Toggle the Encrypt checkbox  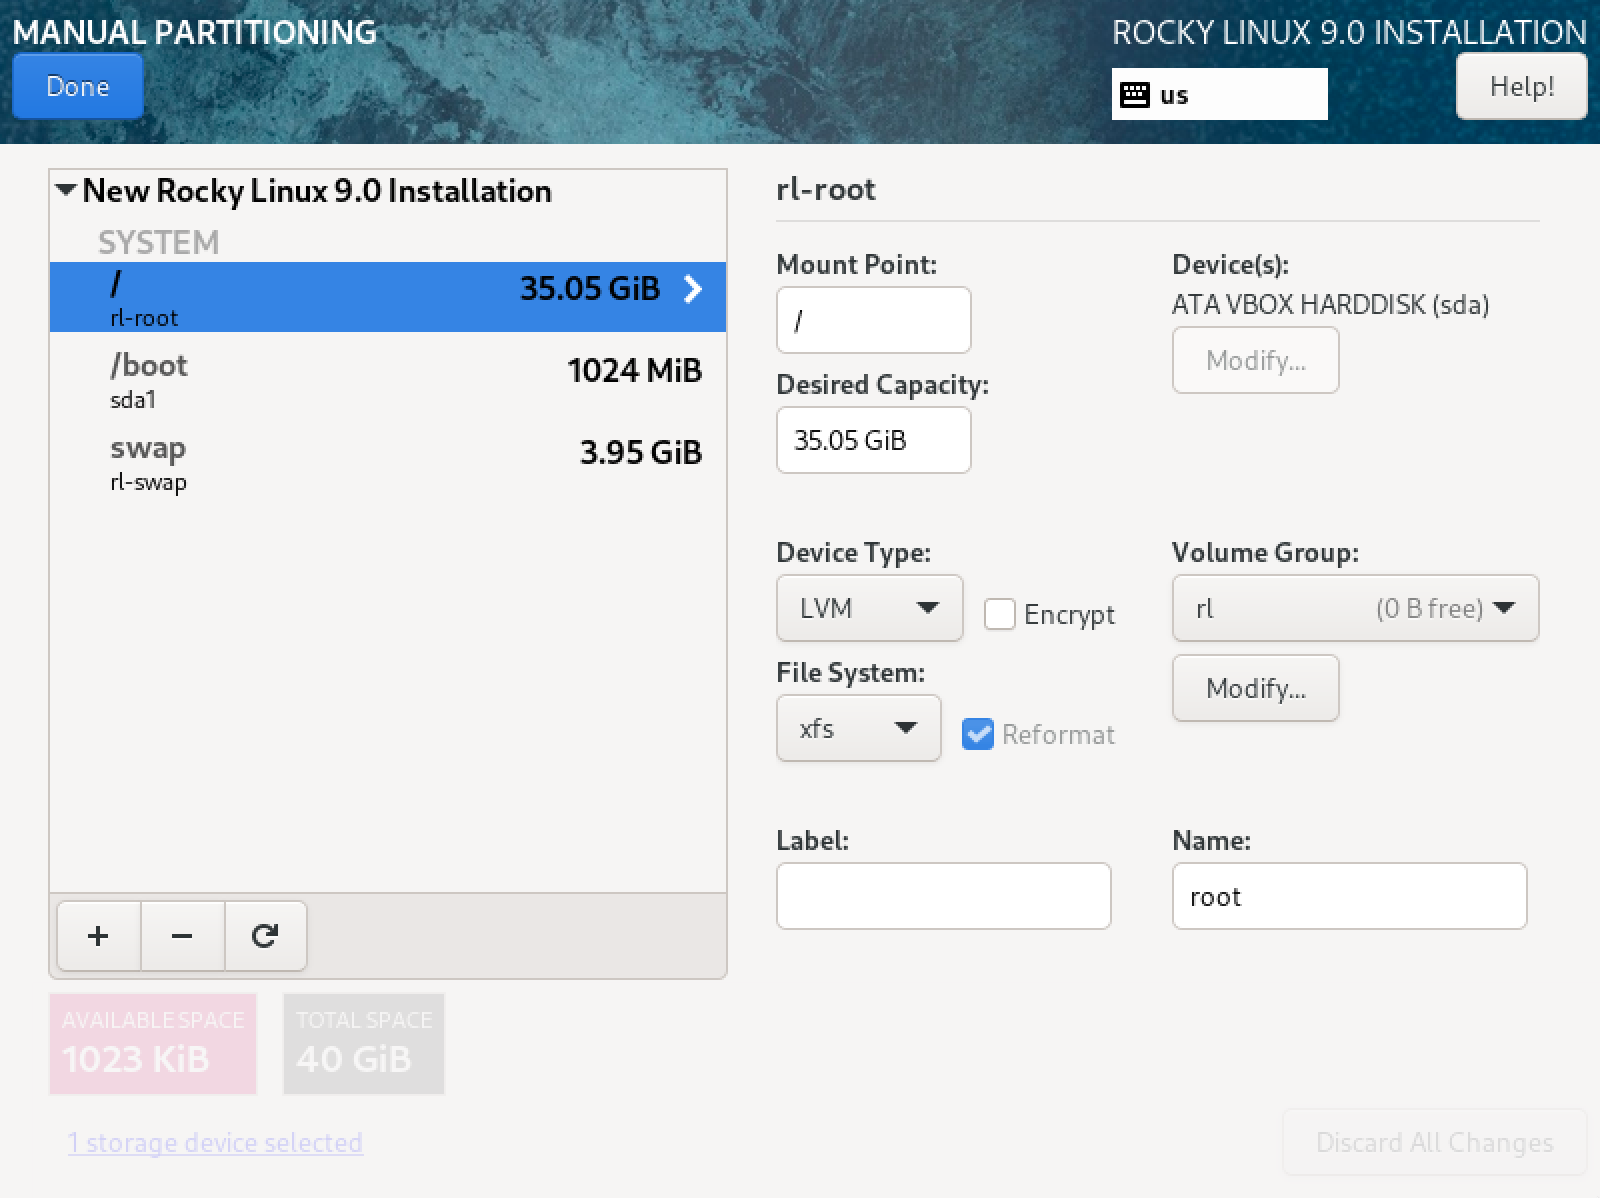tap(1000, 614)
